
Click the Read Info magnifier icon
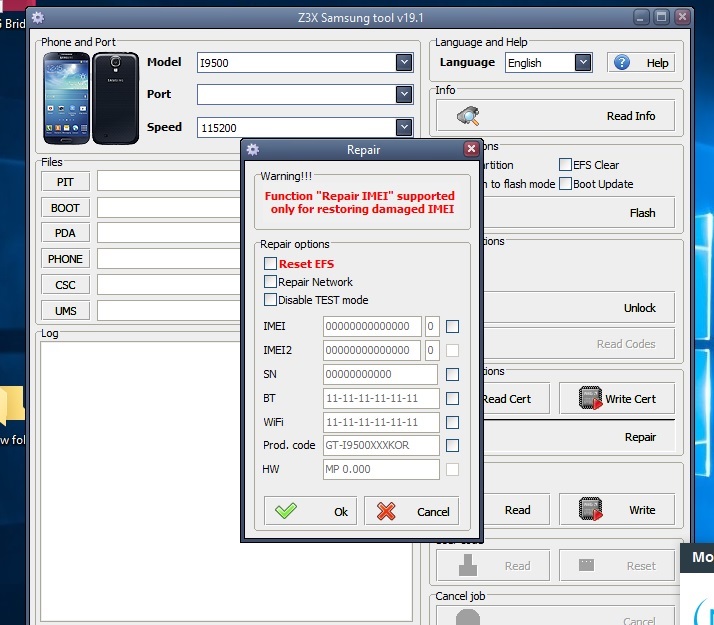click(468, 116)
